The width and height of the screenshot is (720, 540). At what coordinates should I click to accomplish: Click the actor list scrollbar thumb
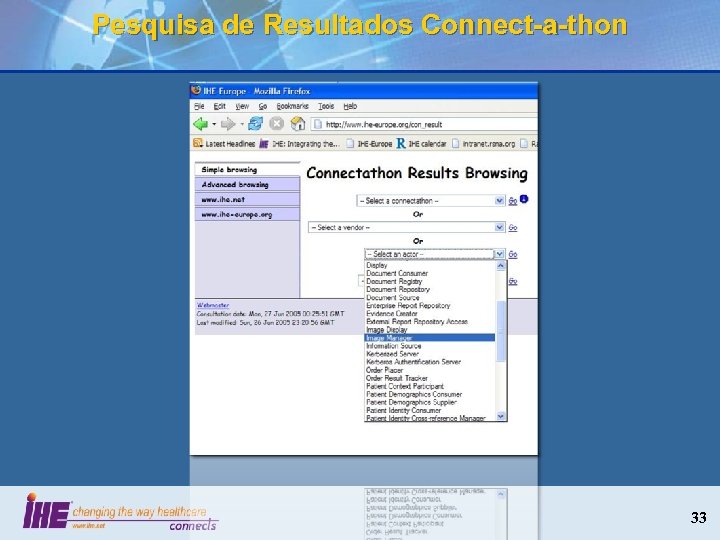pos(501,331)
